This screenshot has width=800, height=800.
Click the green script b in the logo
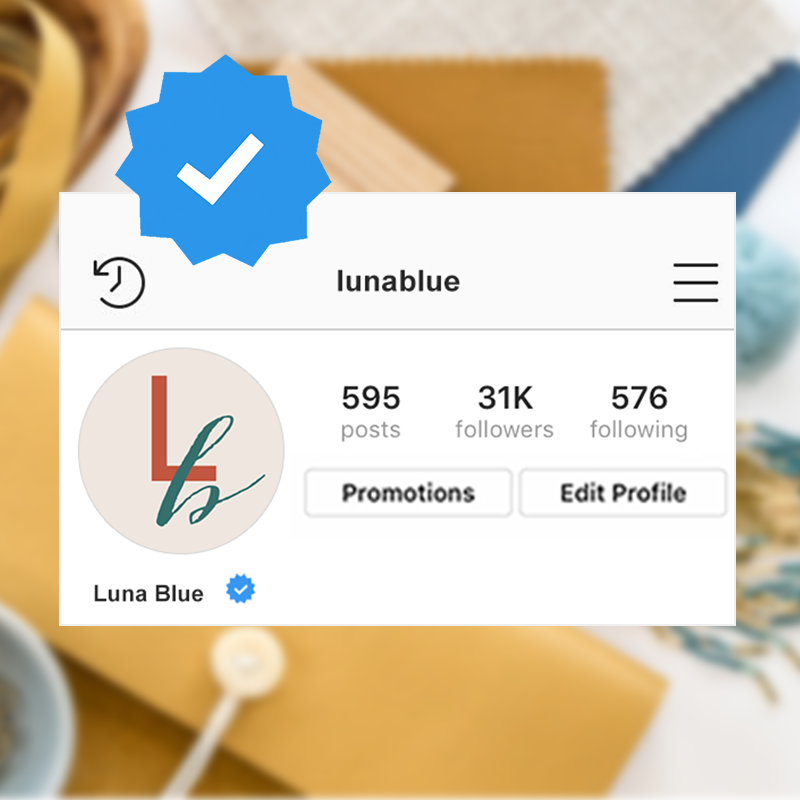click(x=204, y=472)
